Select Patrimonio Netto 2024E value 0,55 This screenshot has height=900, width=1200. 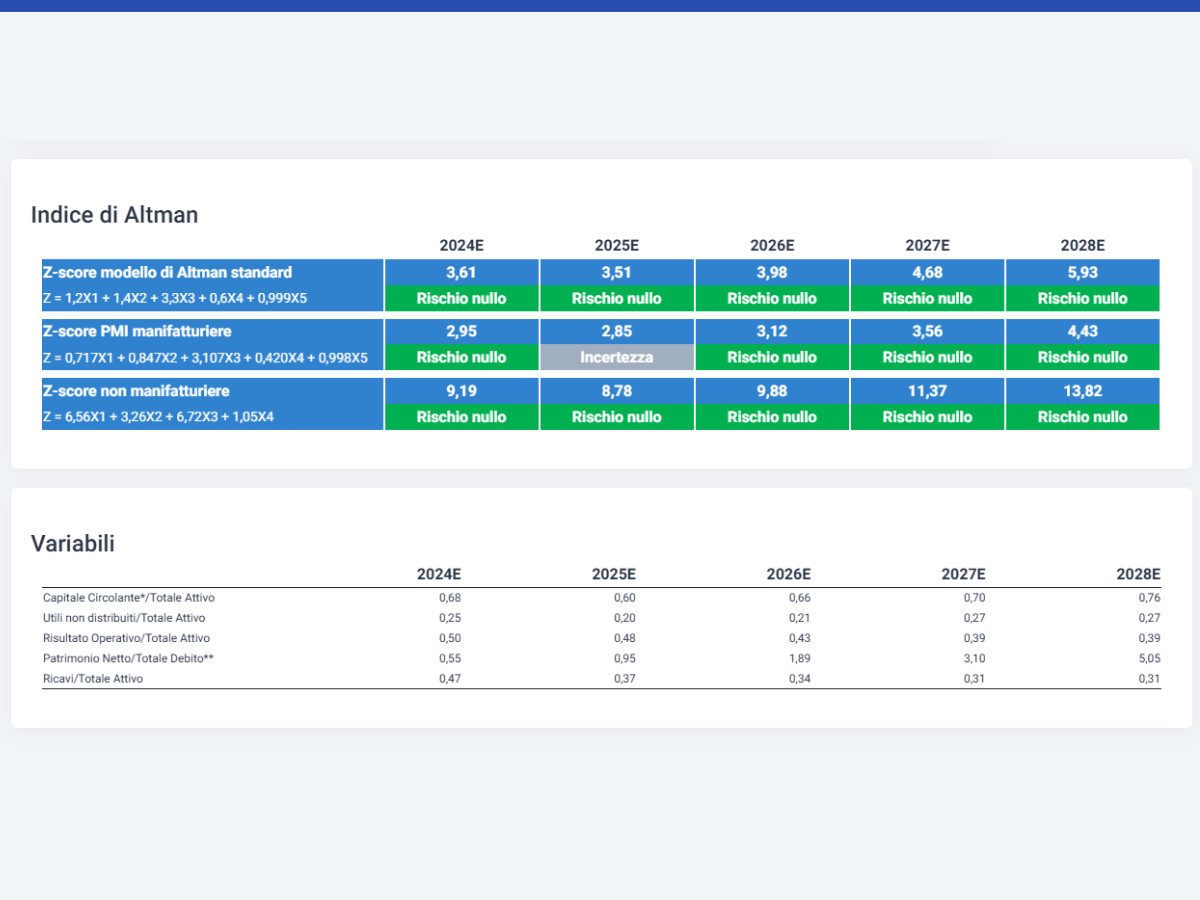[450, 658]
